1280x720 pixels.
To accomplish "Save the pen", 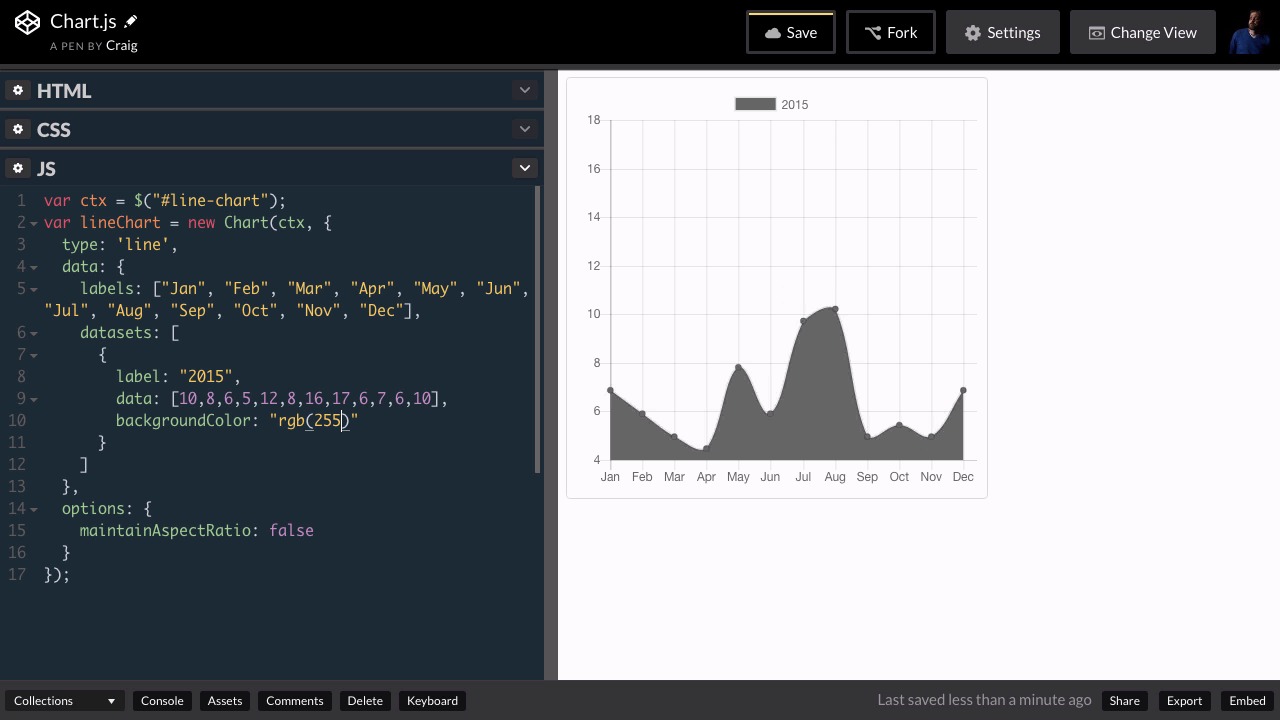I will (x=791, y=32).
